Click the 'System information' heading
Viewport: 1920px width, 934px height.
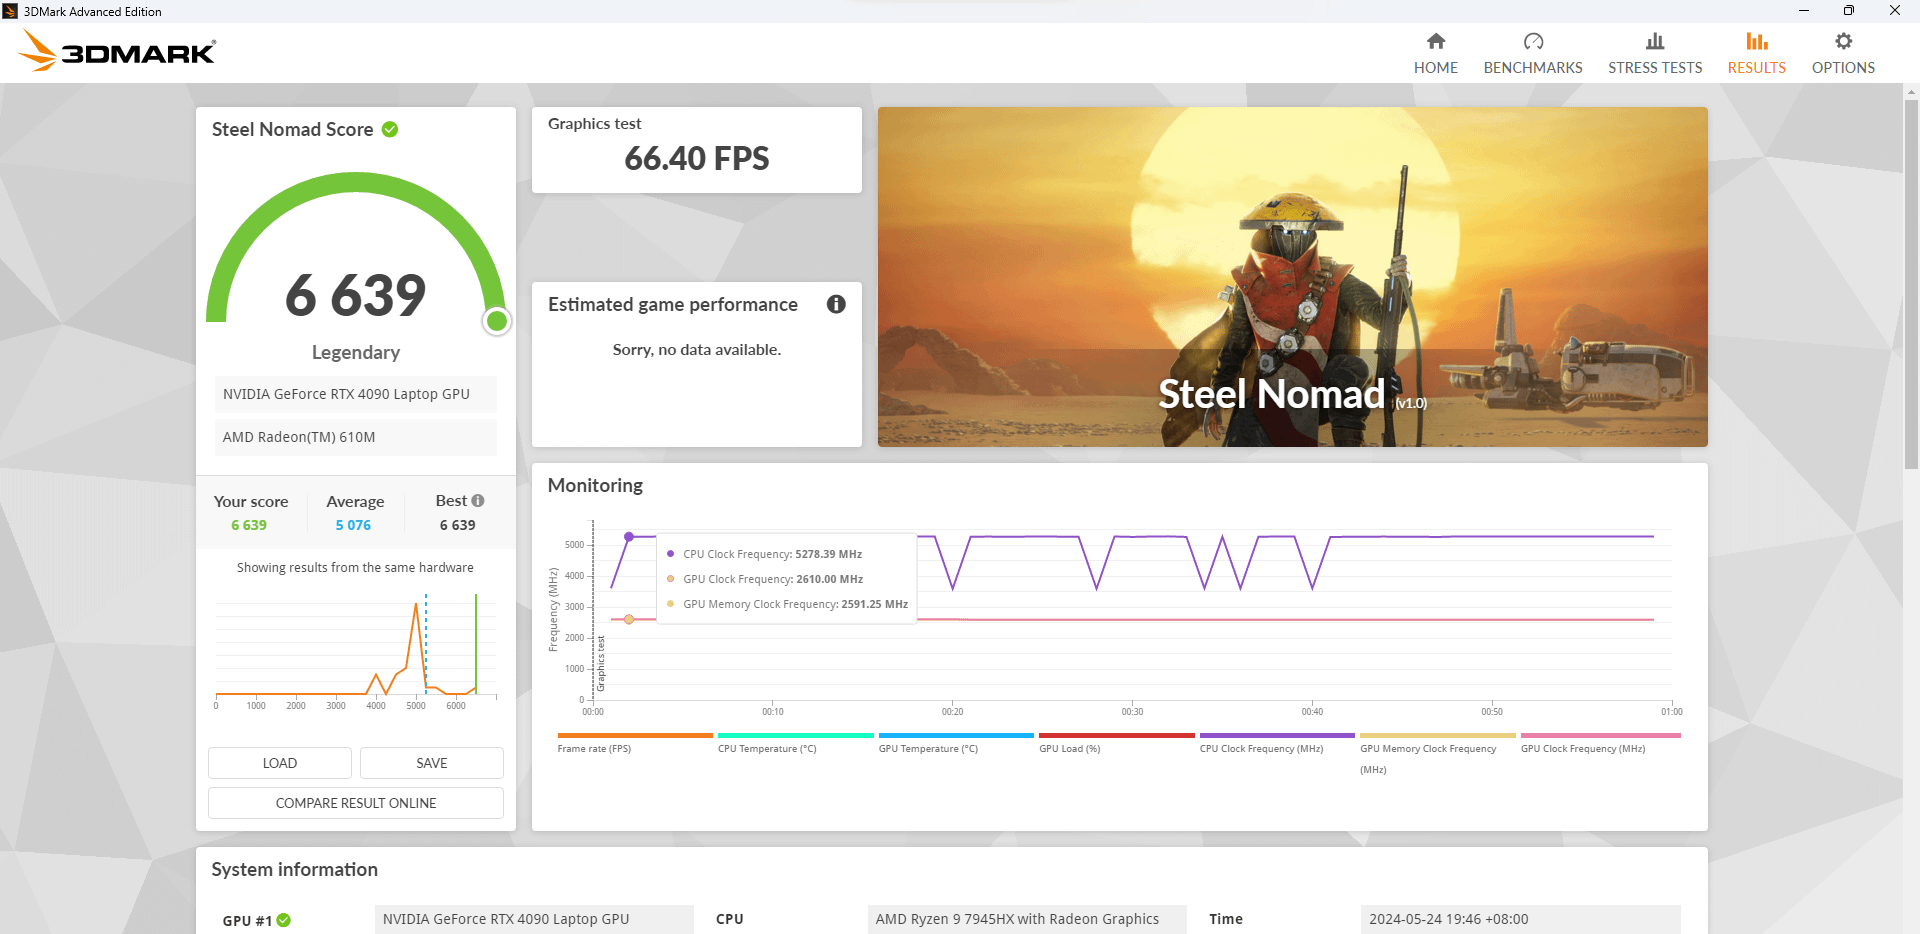coord(295,870)
